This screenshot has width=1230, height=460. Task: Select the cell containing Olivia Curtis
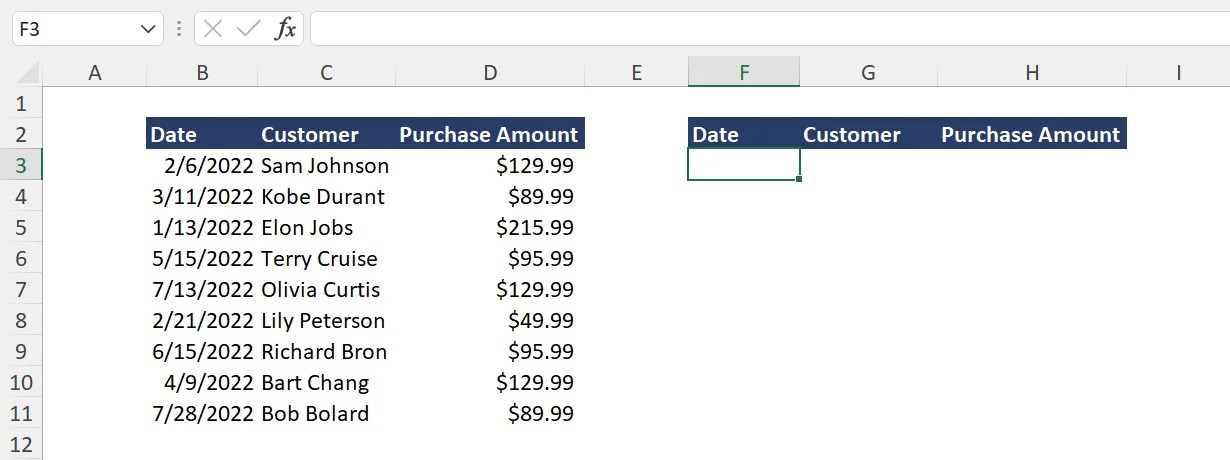321,289
